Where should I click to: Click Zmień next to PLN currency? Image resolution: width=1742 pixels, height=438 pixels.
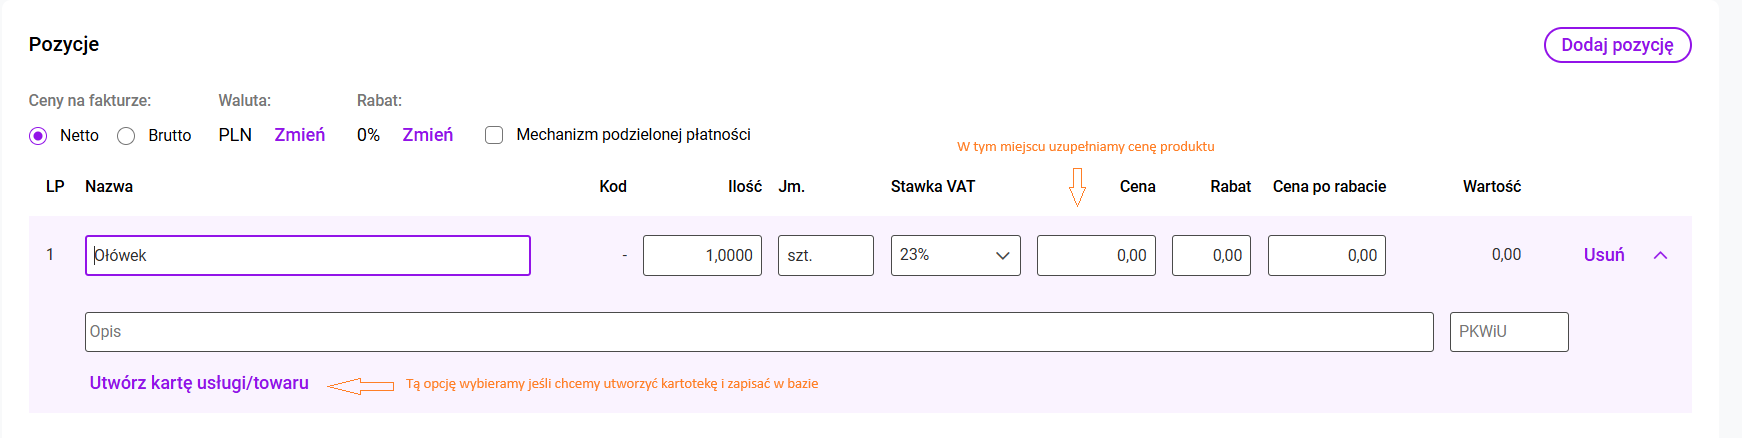pyautogui.click(x=300, y=135)
